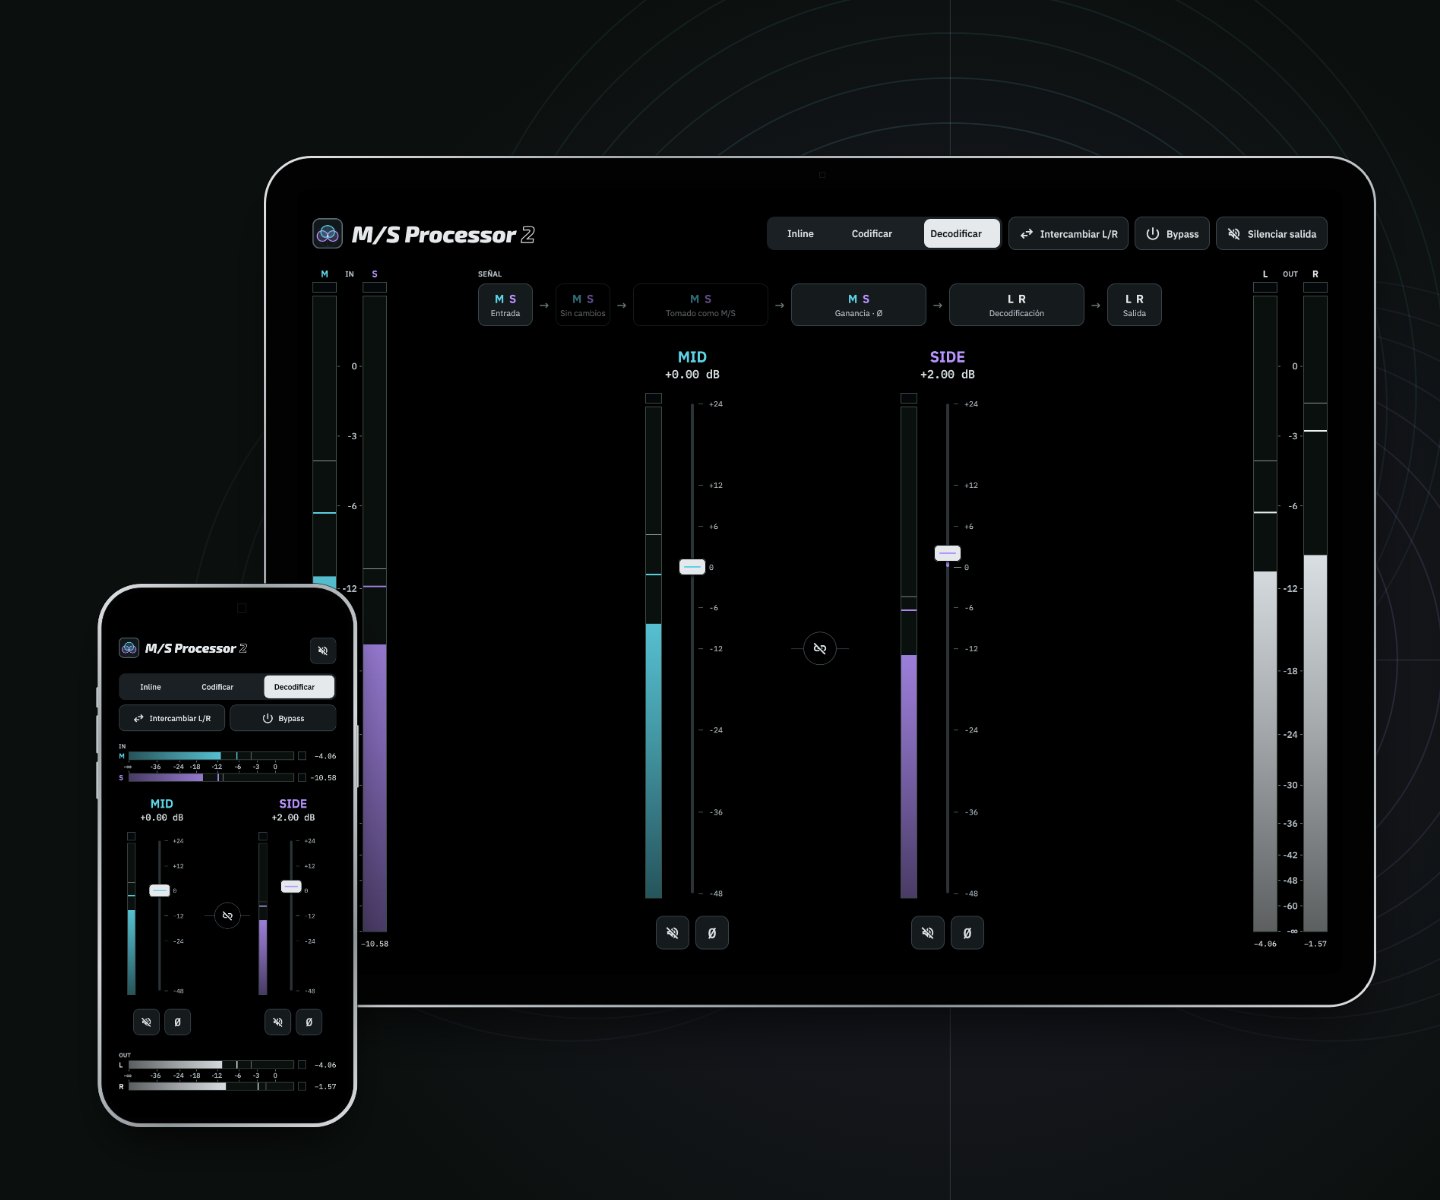Select Decodificar mode on tablet

(x=960, y=234)
